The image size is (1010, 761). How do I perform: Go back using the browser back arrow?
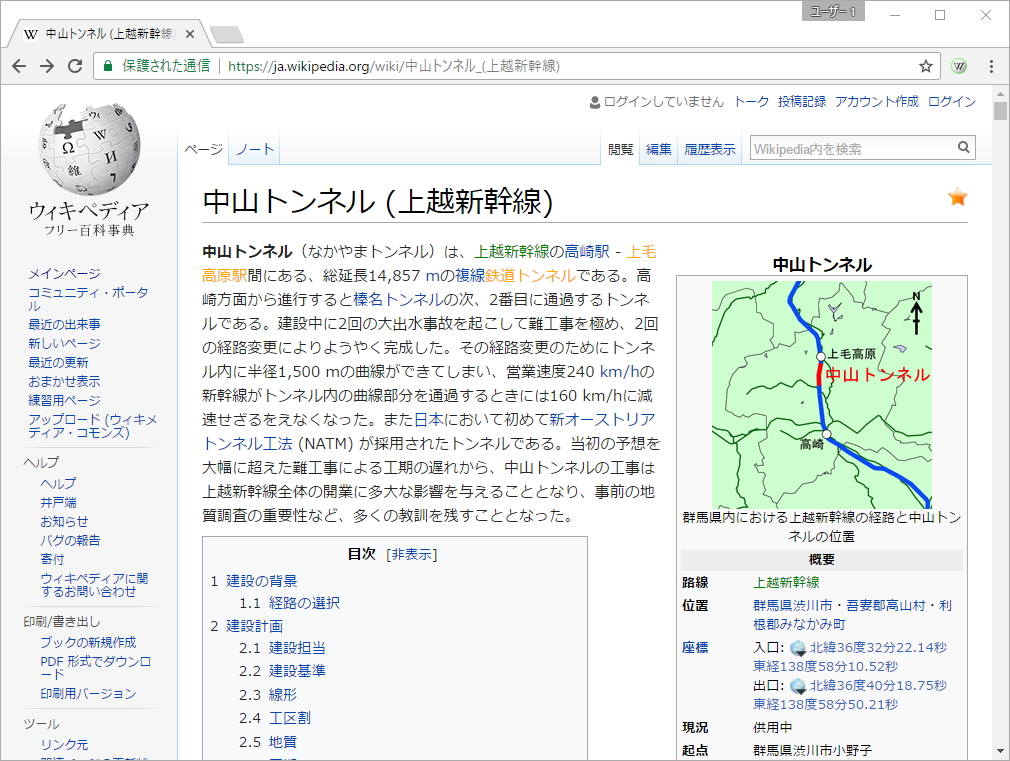click(x=20, y=66)
